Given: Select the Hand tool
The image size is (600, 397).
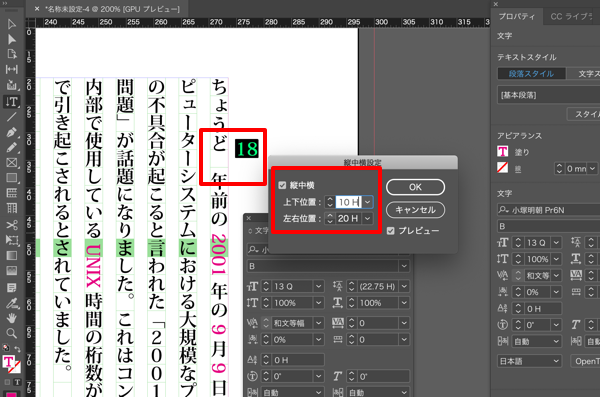Looking at the screenshot, I should 11,318.
